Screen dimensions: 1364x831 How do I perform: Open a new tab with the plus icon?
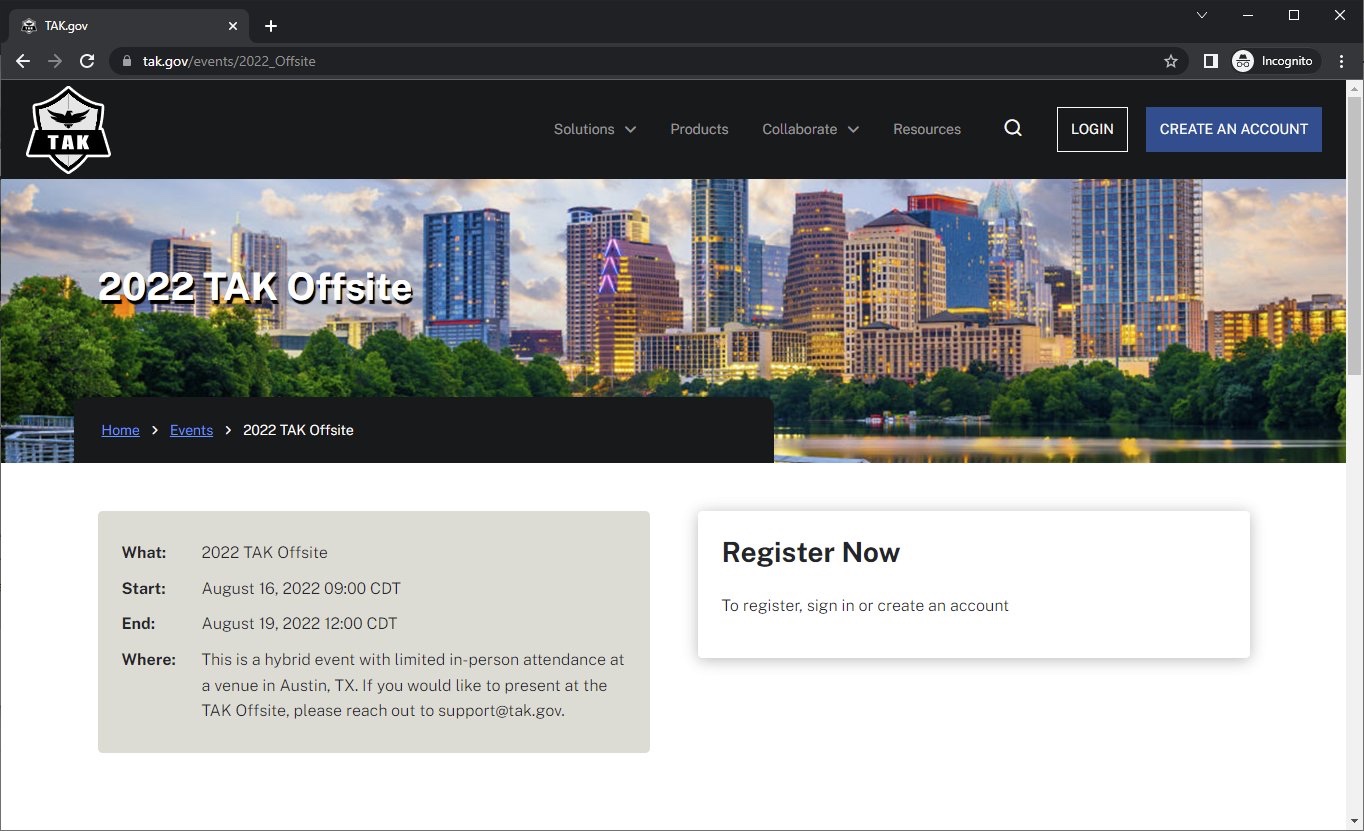(271, 26)
